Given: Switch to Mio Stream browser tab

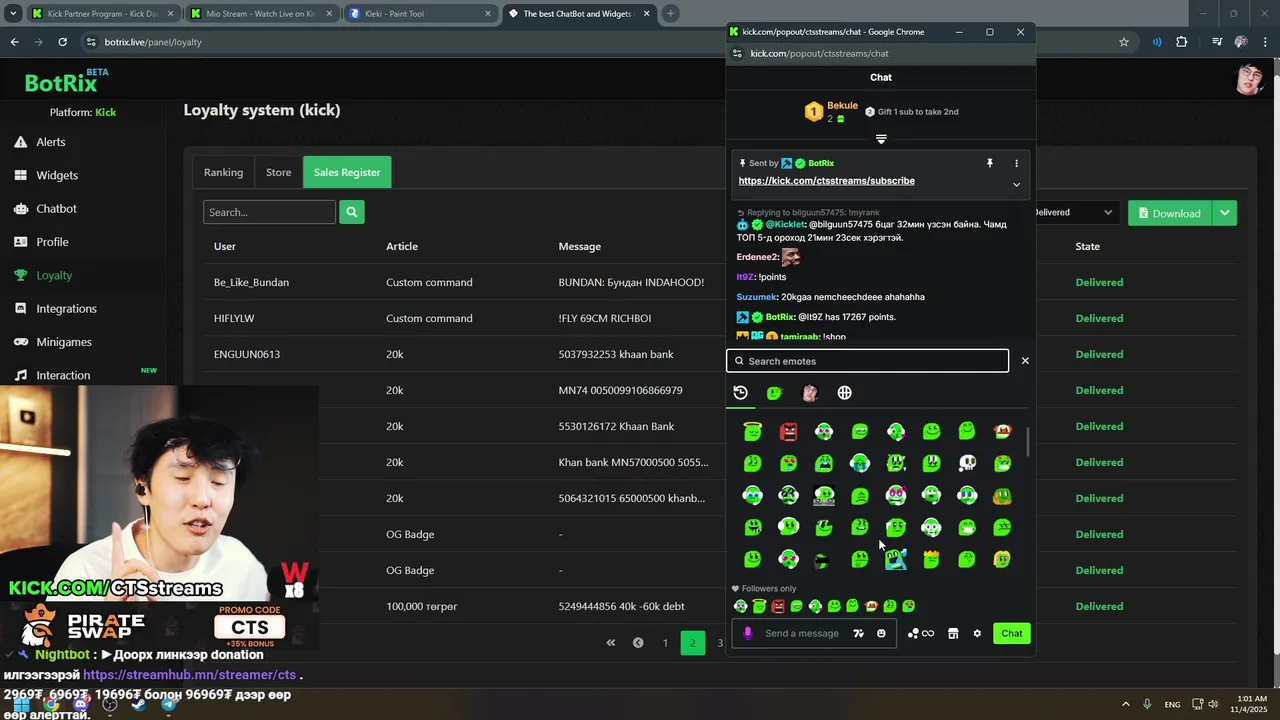Looking at the screenshot, I should [263, 14].
